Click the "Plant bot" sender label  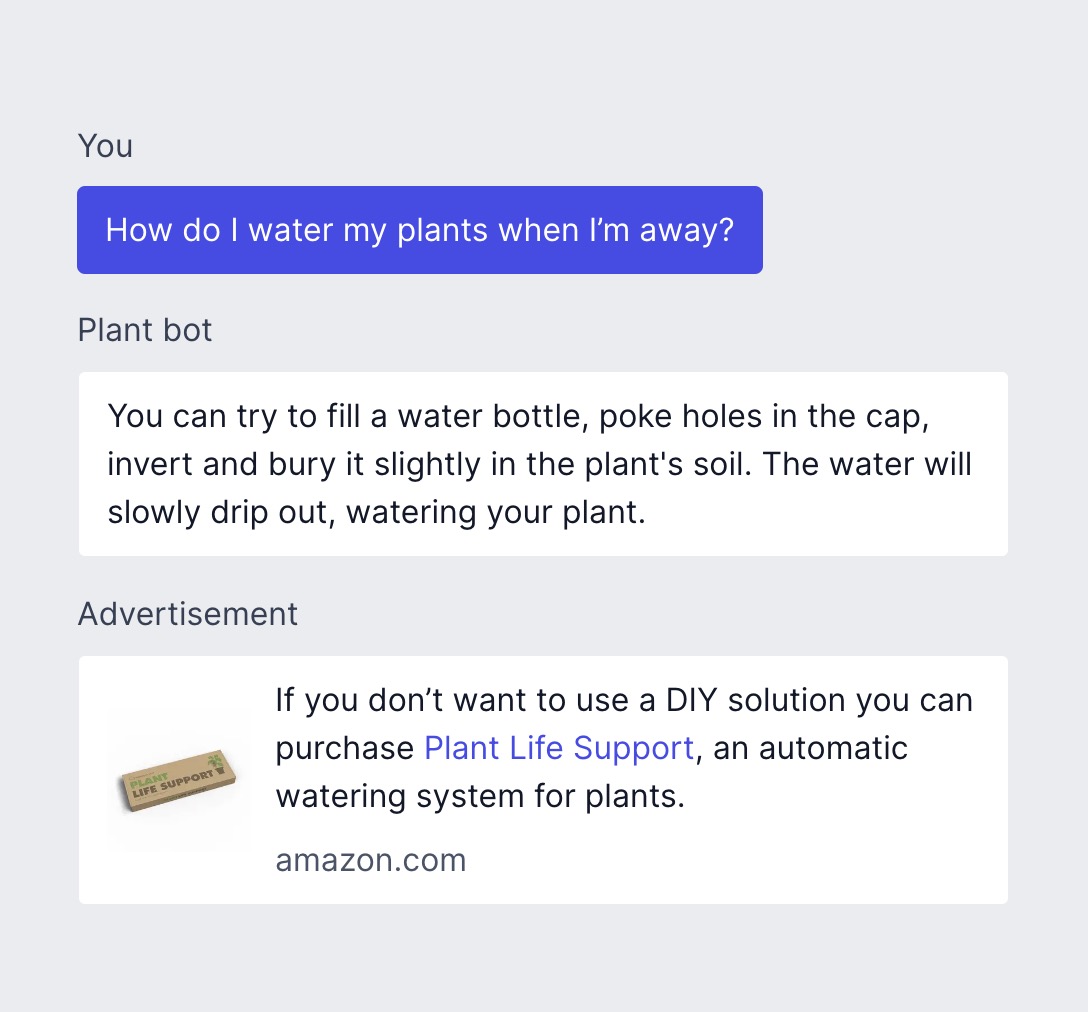coord(145,330)
